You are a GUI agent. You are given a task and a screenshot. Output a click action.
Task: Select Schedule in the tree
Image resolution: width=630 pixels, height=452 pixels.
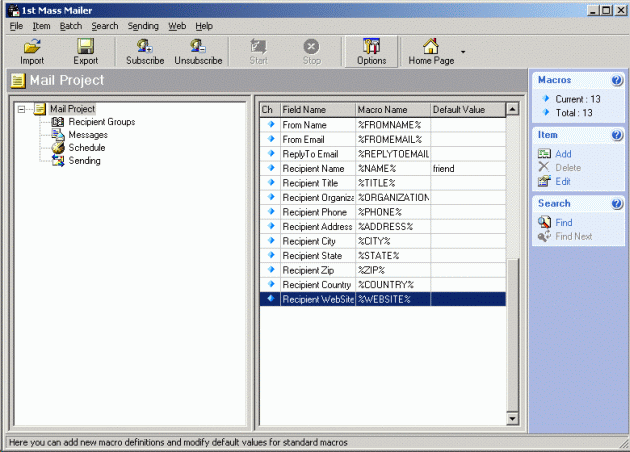click(87, 147)
